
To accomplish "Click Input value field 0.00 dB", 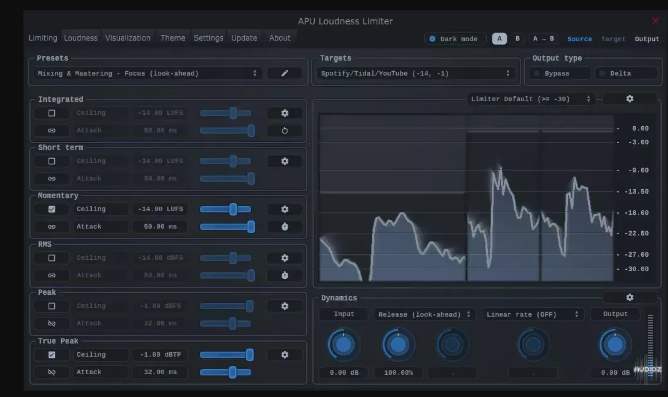I will pos(344,373).
